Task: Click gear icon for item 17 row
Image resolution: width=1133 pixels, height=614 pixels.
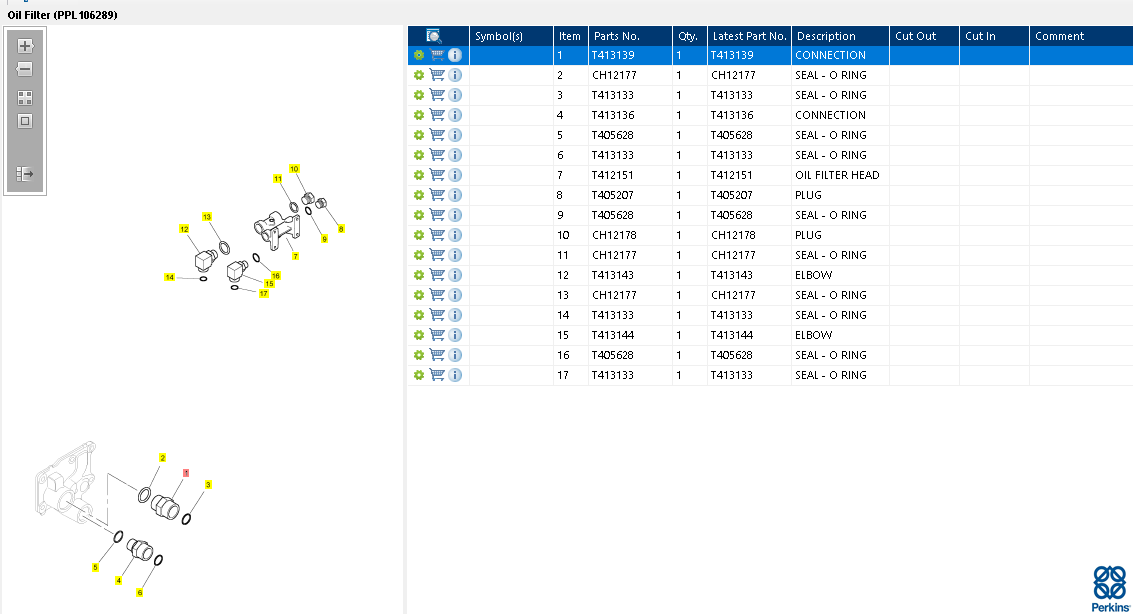Action: pos(418,375)
